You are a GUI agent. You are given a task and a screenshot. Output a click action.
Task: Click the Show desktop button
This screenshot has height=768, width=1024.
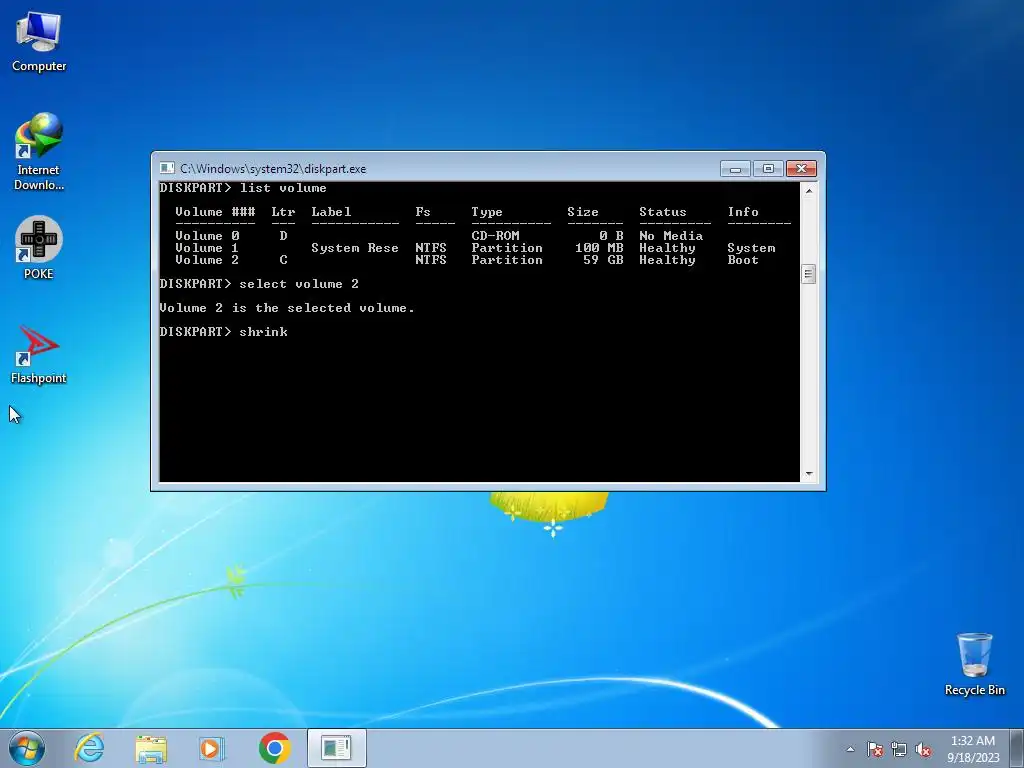[x=1017, y=748]
